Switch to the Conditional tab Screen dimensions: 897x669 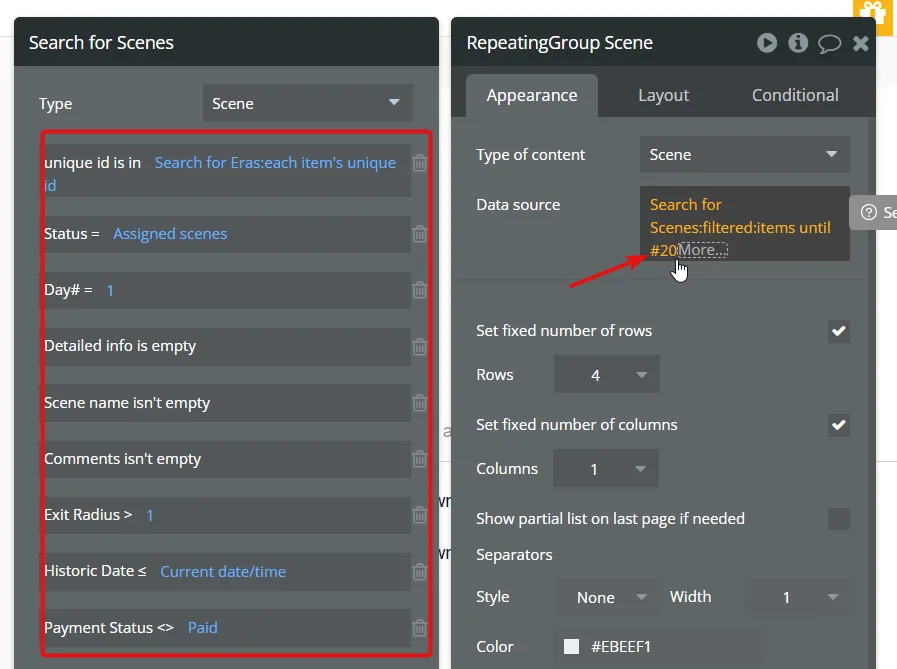click(795, 95)
